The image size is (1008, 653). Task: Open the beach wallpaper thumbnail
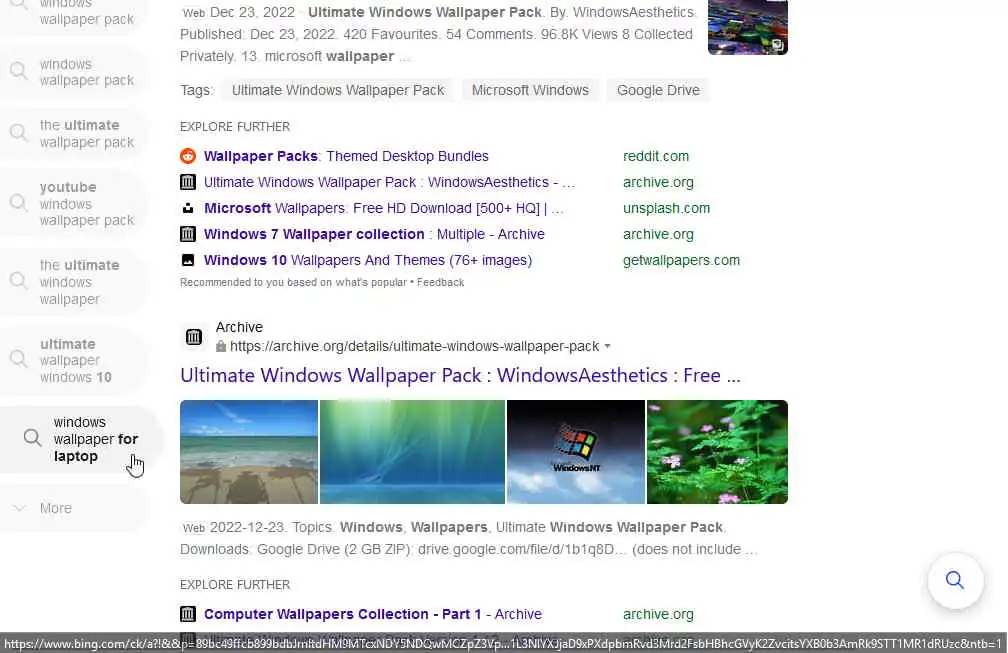[249, 452]
